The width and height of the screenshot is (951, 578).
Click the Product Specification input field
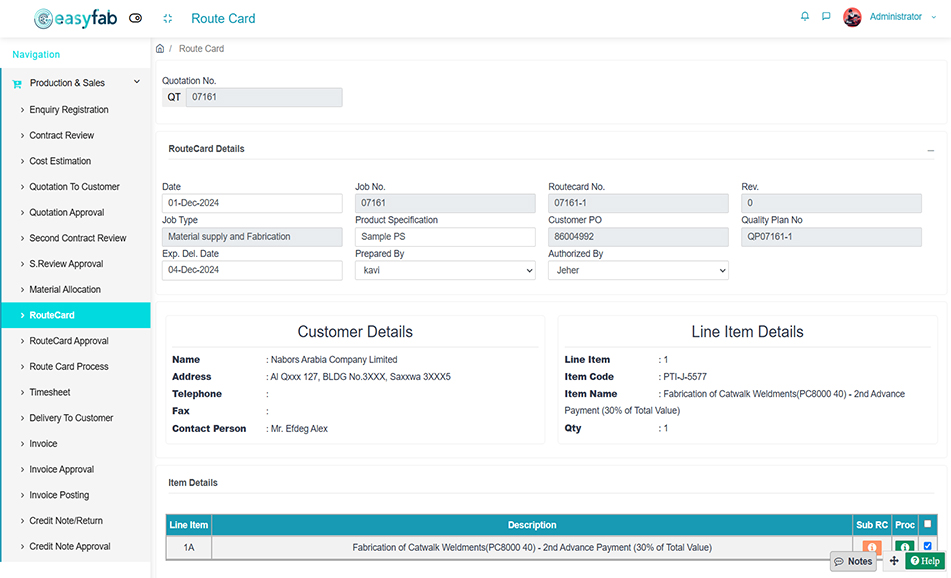[445, 237]
